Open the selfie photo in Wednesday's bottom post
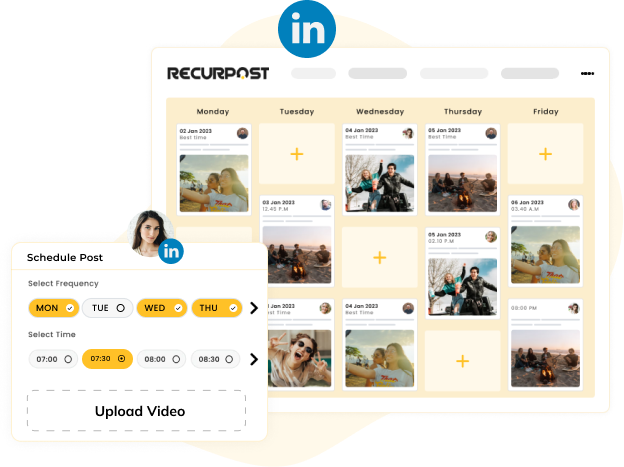 tap(380, 358)
